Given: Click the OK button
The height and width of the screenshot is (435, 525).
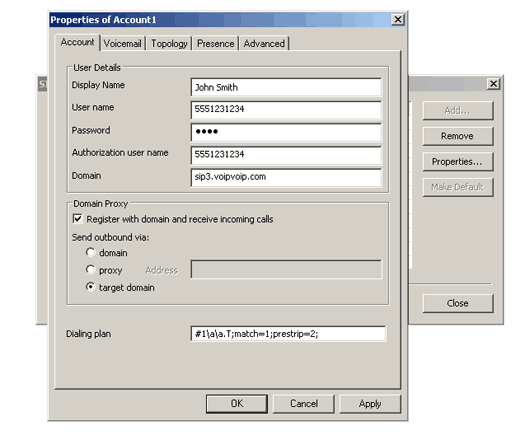Looking at the screenshot, I should pos(237,404).
